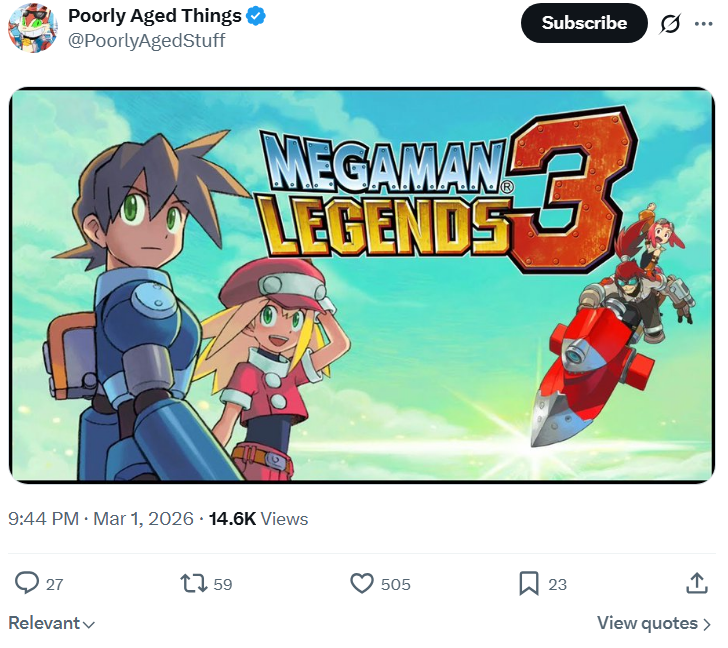Click the Poorly Aged Things display name

tap(155, 16)
